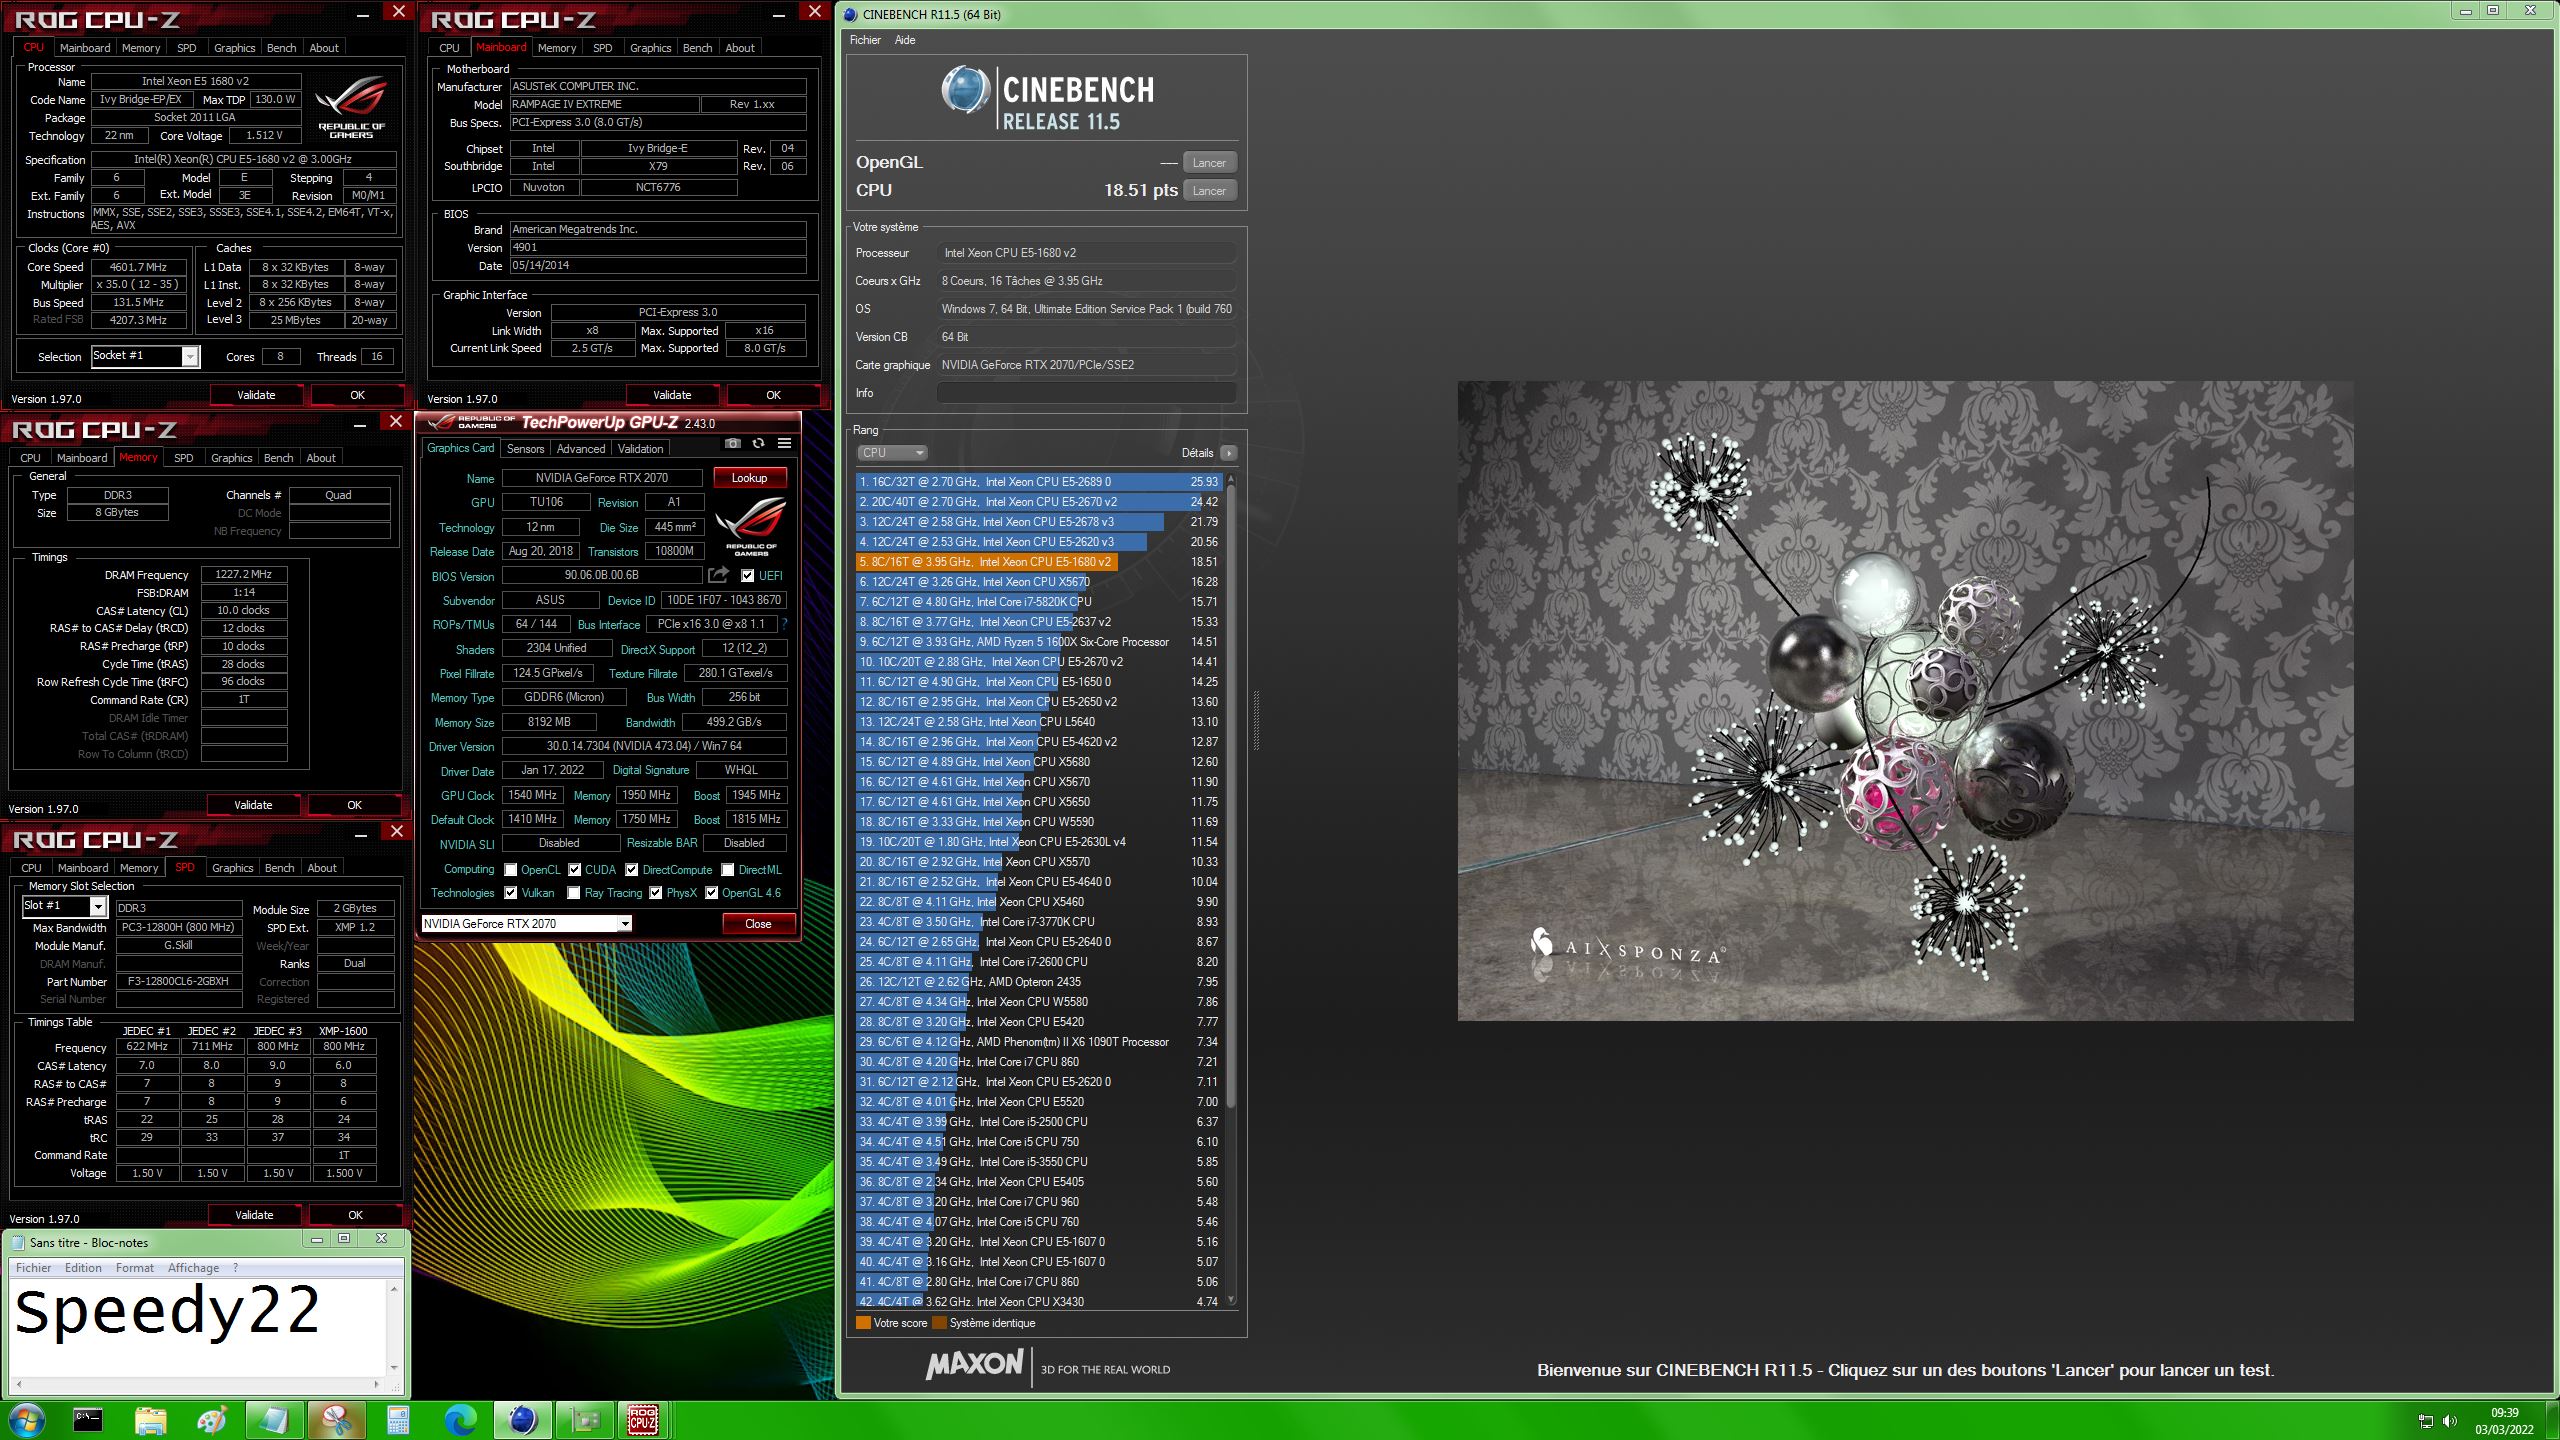Open GPU-Z hamburger menu icon
The height and width of the screenshot is (1440, 2560).
coord(784,443)
